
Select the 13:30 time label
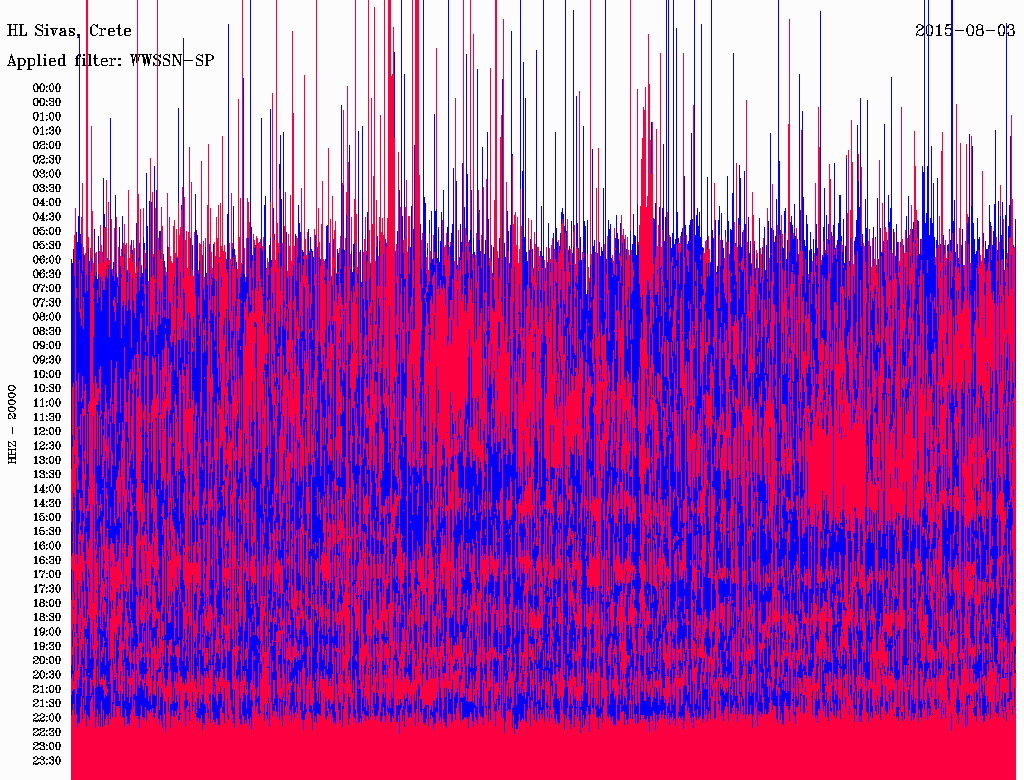point(47,474)
